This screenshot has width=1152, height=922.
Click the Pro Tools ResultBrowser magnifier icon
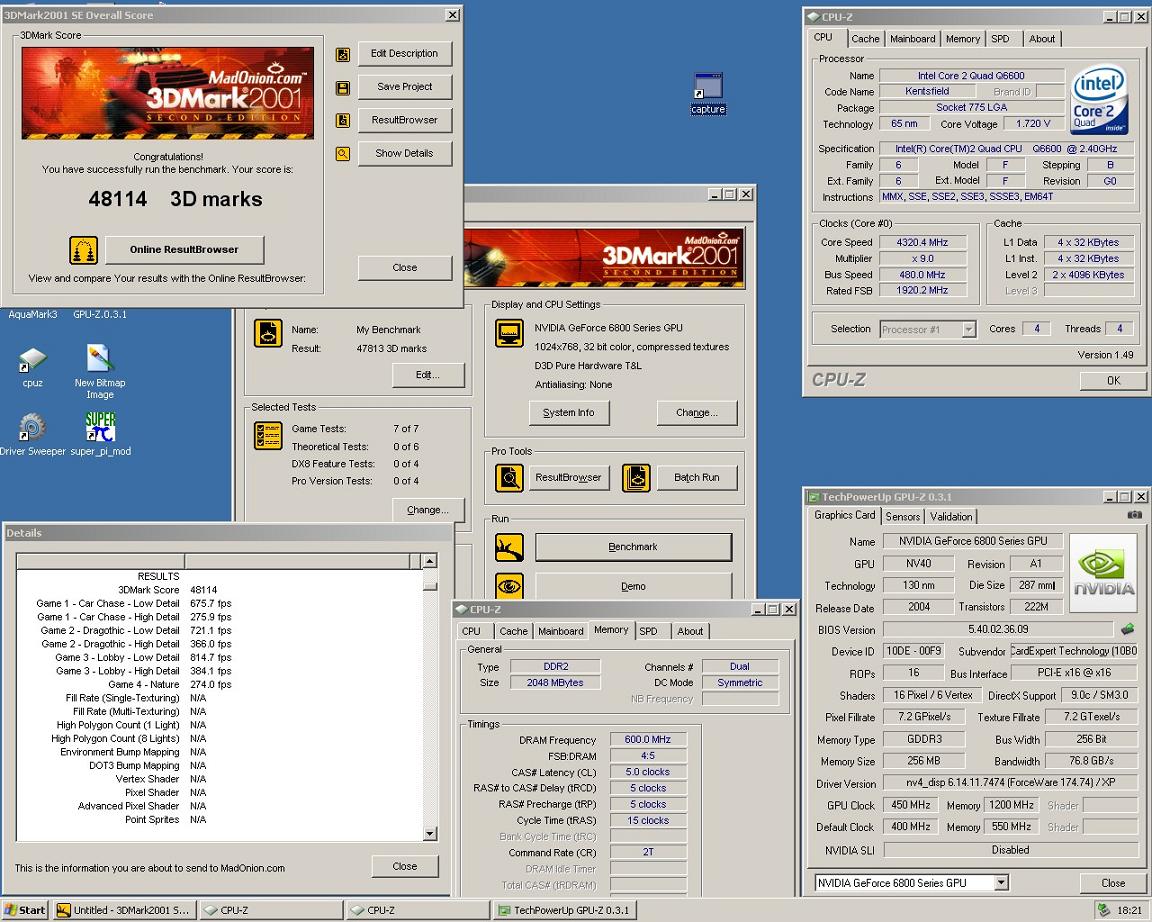pyautogui.click(x=509, y=478)
